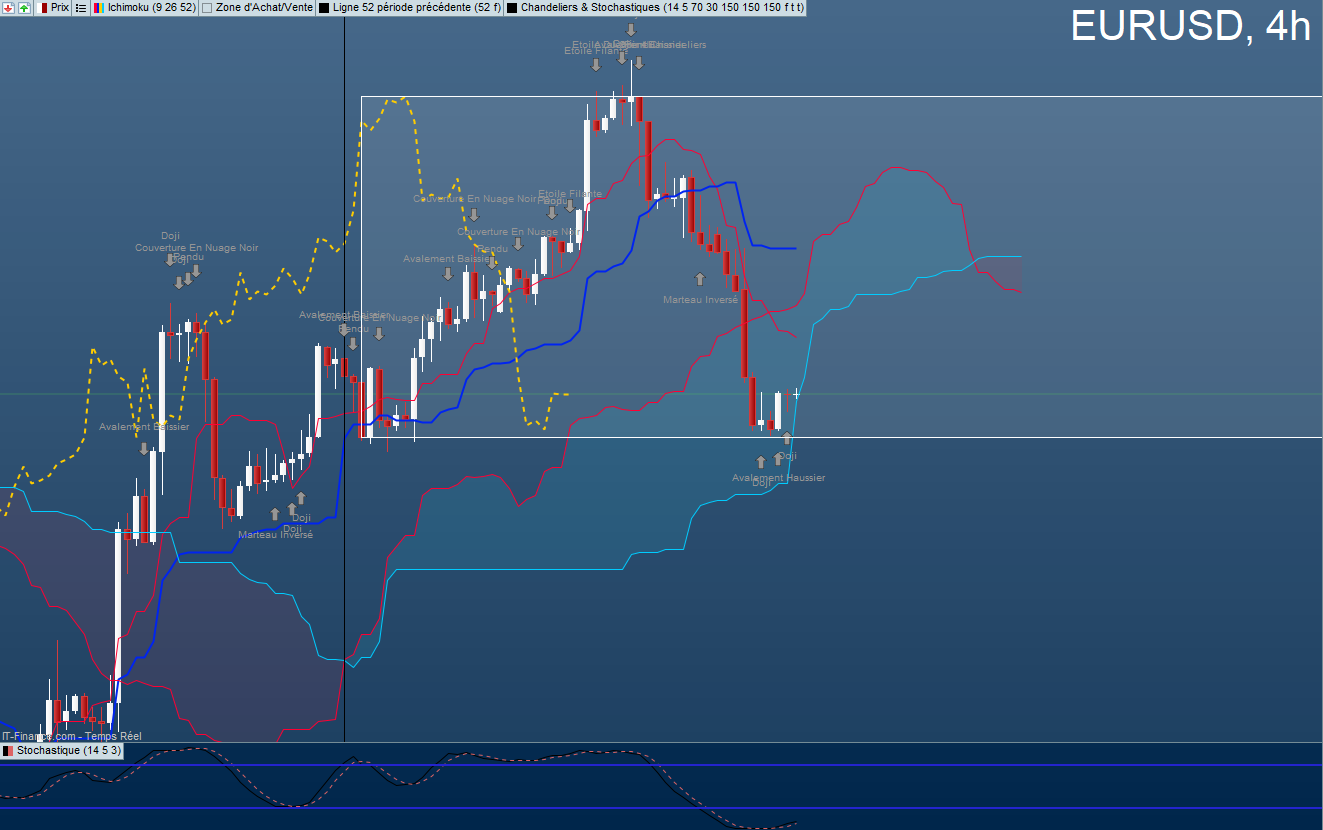Click the red down-arrow icon in top toolbar
The height and width of the screenshot is (830, 1323).
click(8, 7)
